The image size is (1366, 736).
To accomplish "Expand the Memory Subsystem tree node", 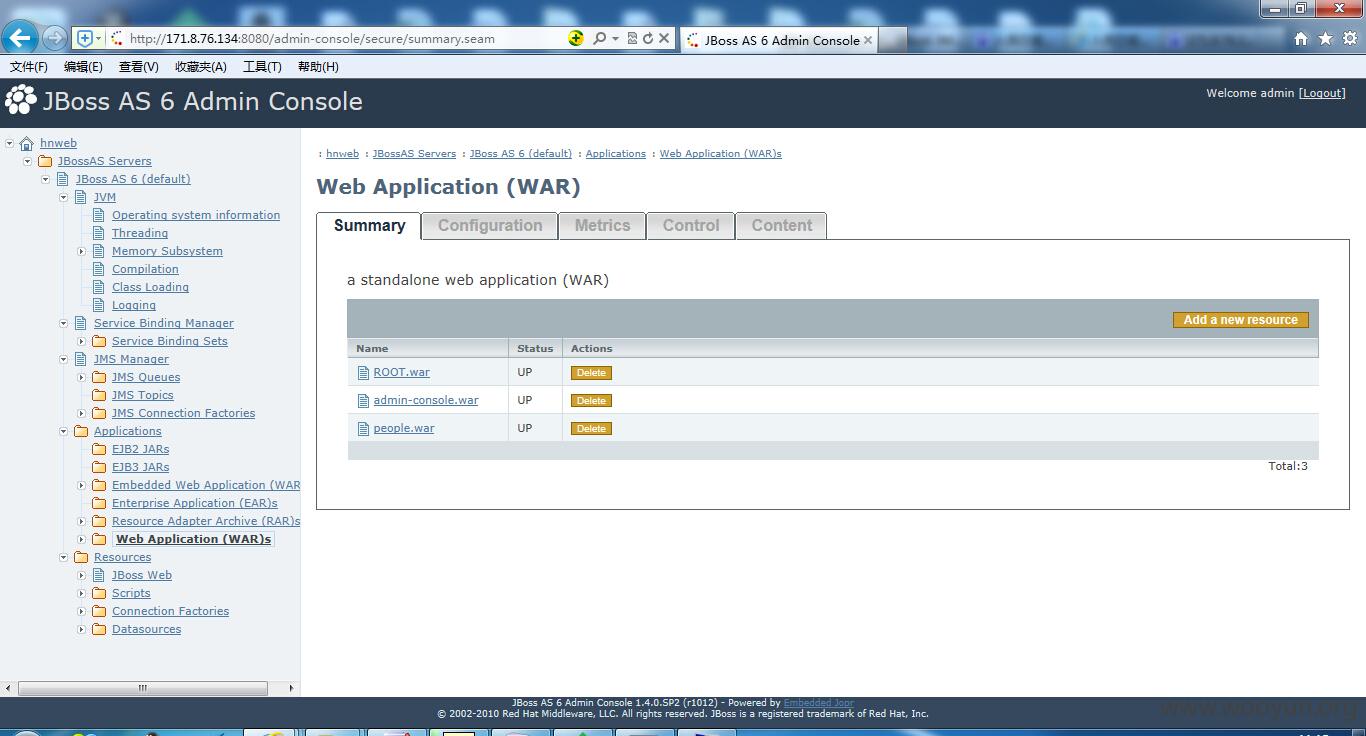I will tap(82, 252).
